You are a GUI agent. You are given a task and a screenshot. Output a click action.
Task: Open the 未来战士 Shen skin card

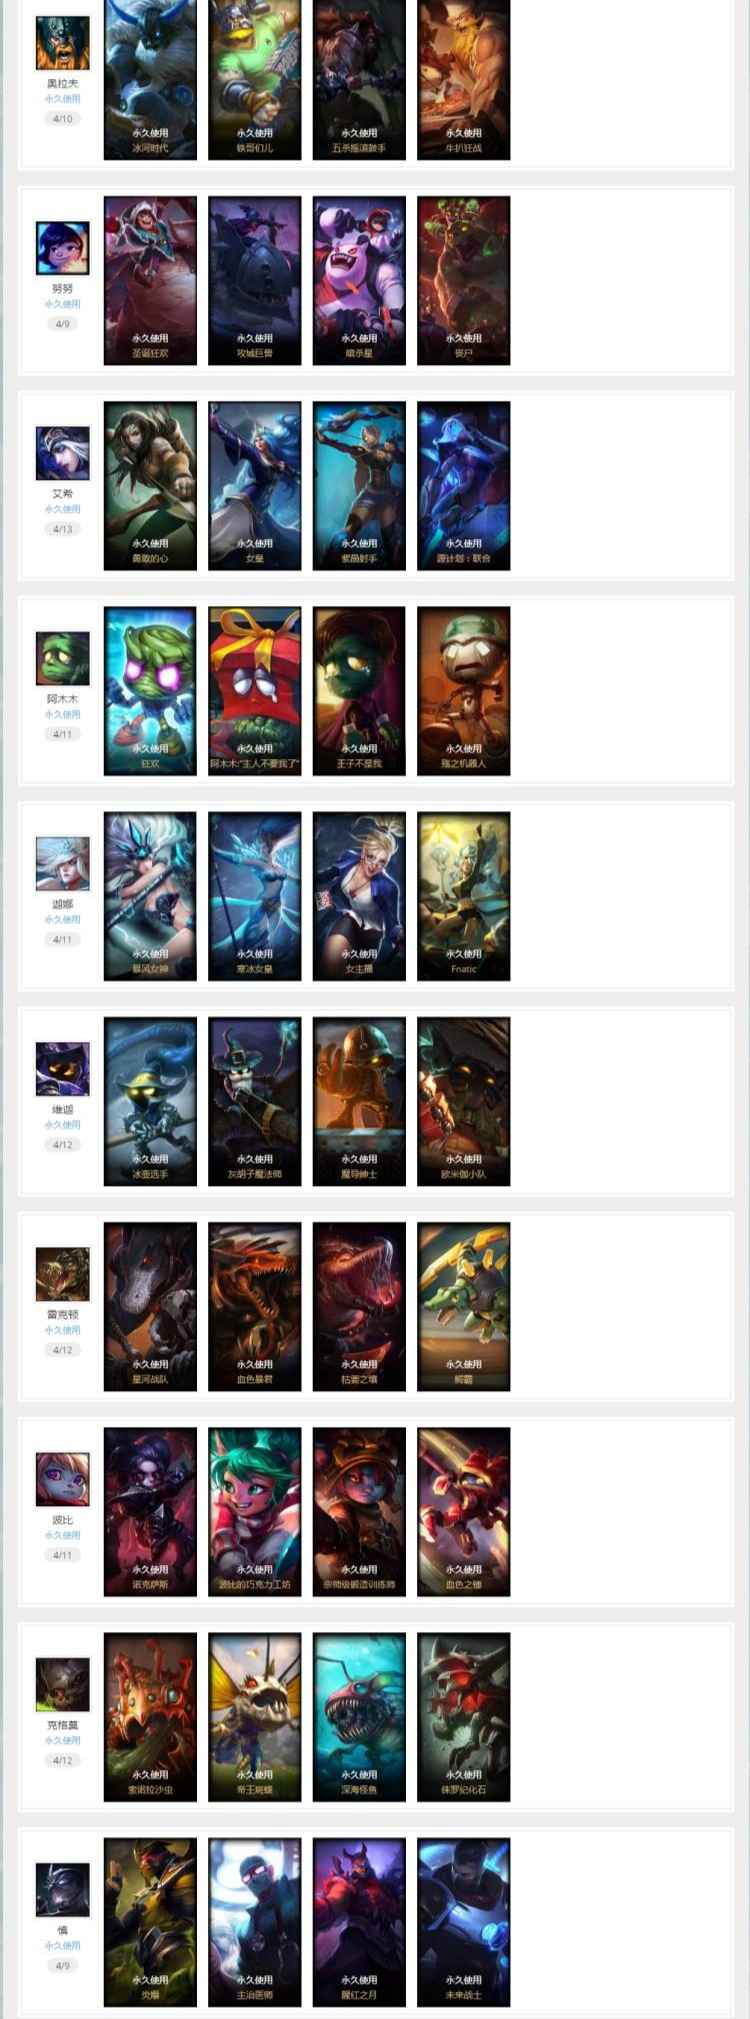click(x=464, y=1922)
